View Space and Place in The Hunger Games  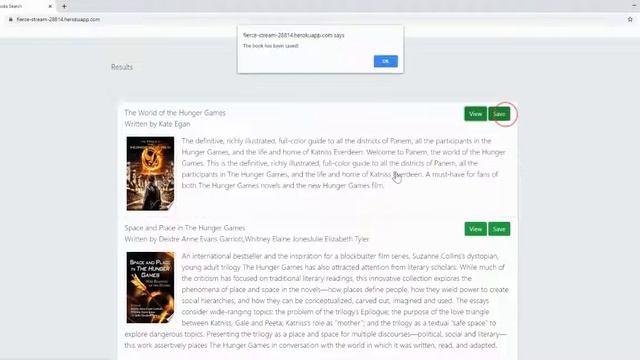pos(476,229)
